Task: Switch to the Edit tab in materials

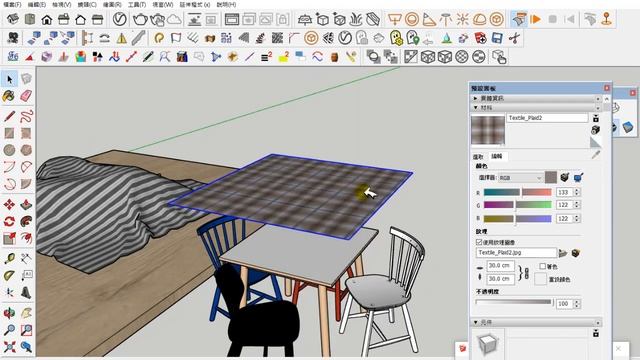Action: [496, 156]
